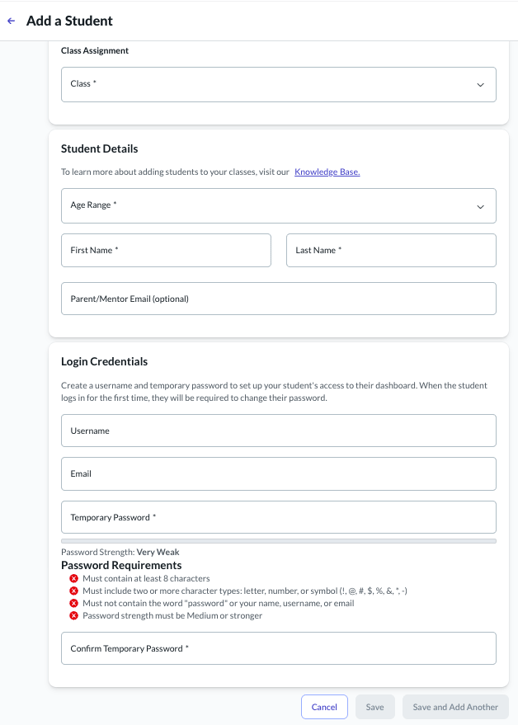Click red X beside character types requirement
This screenshot has width=518, height=725.
[74, 591]
